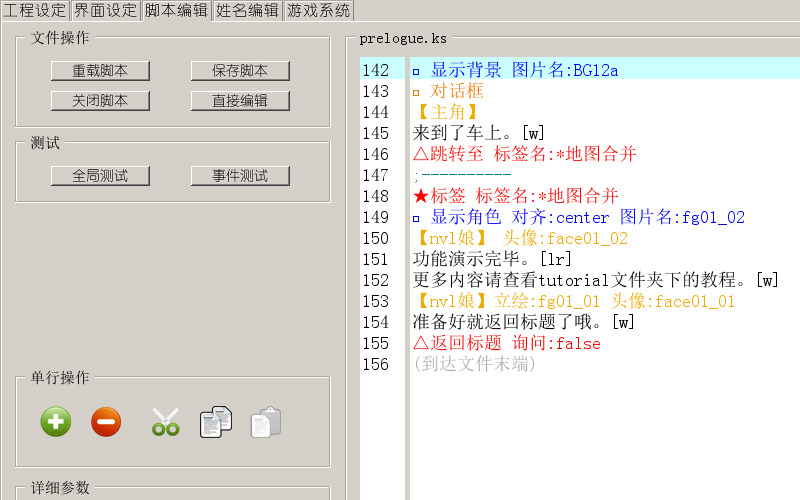Open the 游戏系统 tab

click(x=318, y=10)
